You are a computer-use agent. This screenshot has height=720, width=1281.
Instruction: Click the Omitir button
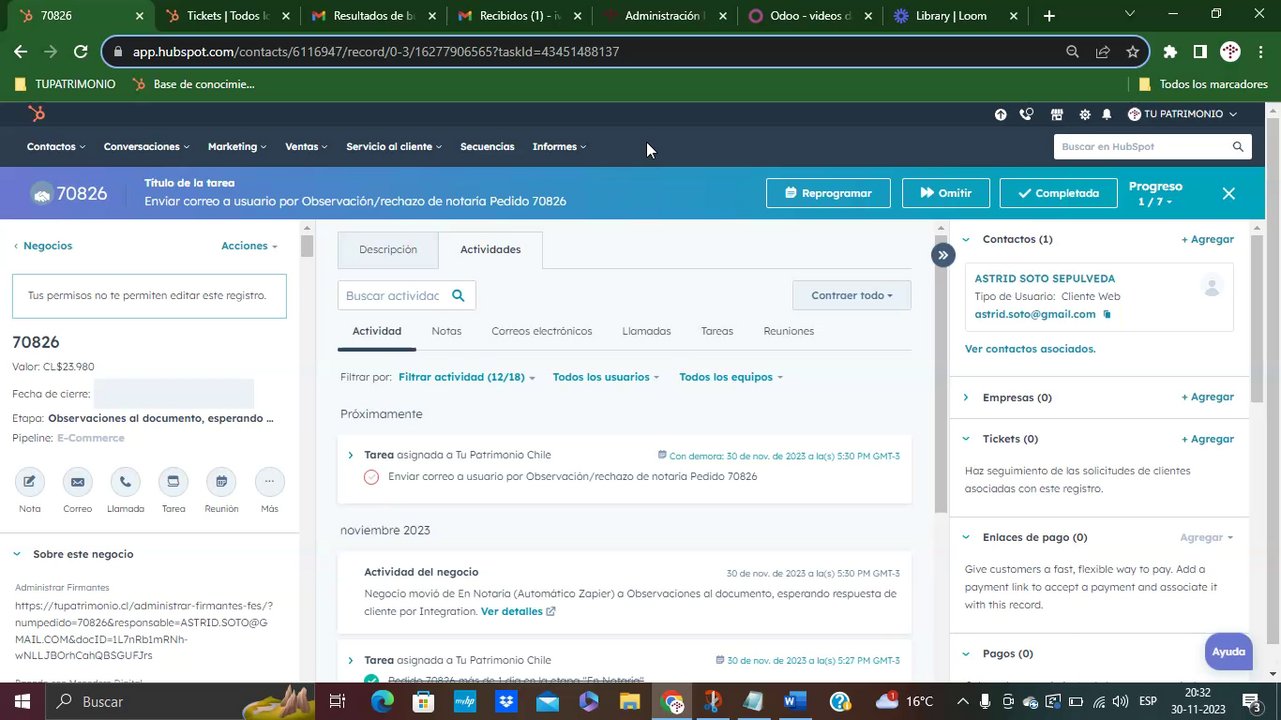pos(946,193)
